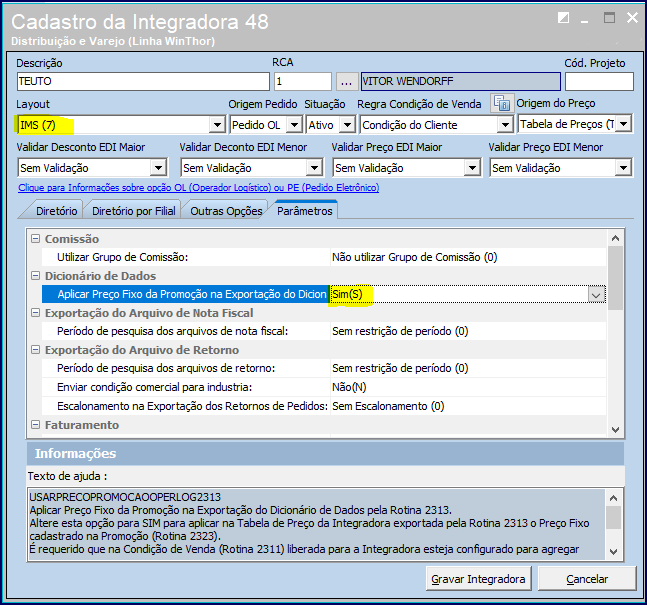Image resolution: width=647 pixels, height=605 pixels.
Task: Select Utilizar Grupo de Comissão row
Action: pos(324,257)
